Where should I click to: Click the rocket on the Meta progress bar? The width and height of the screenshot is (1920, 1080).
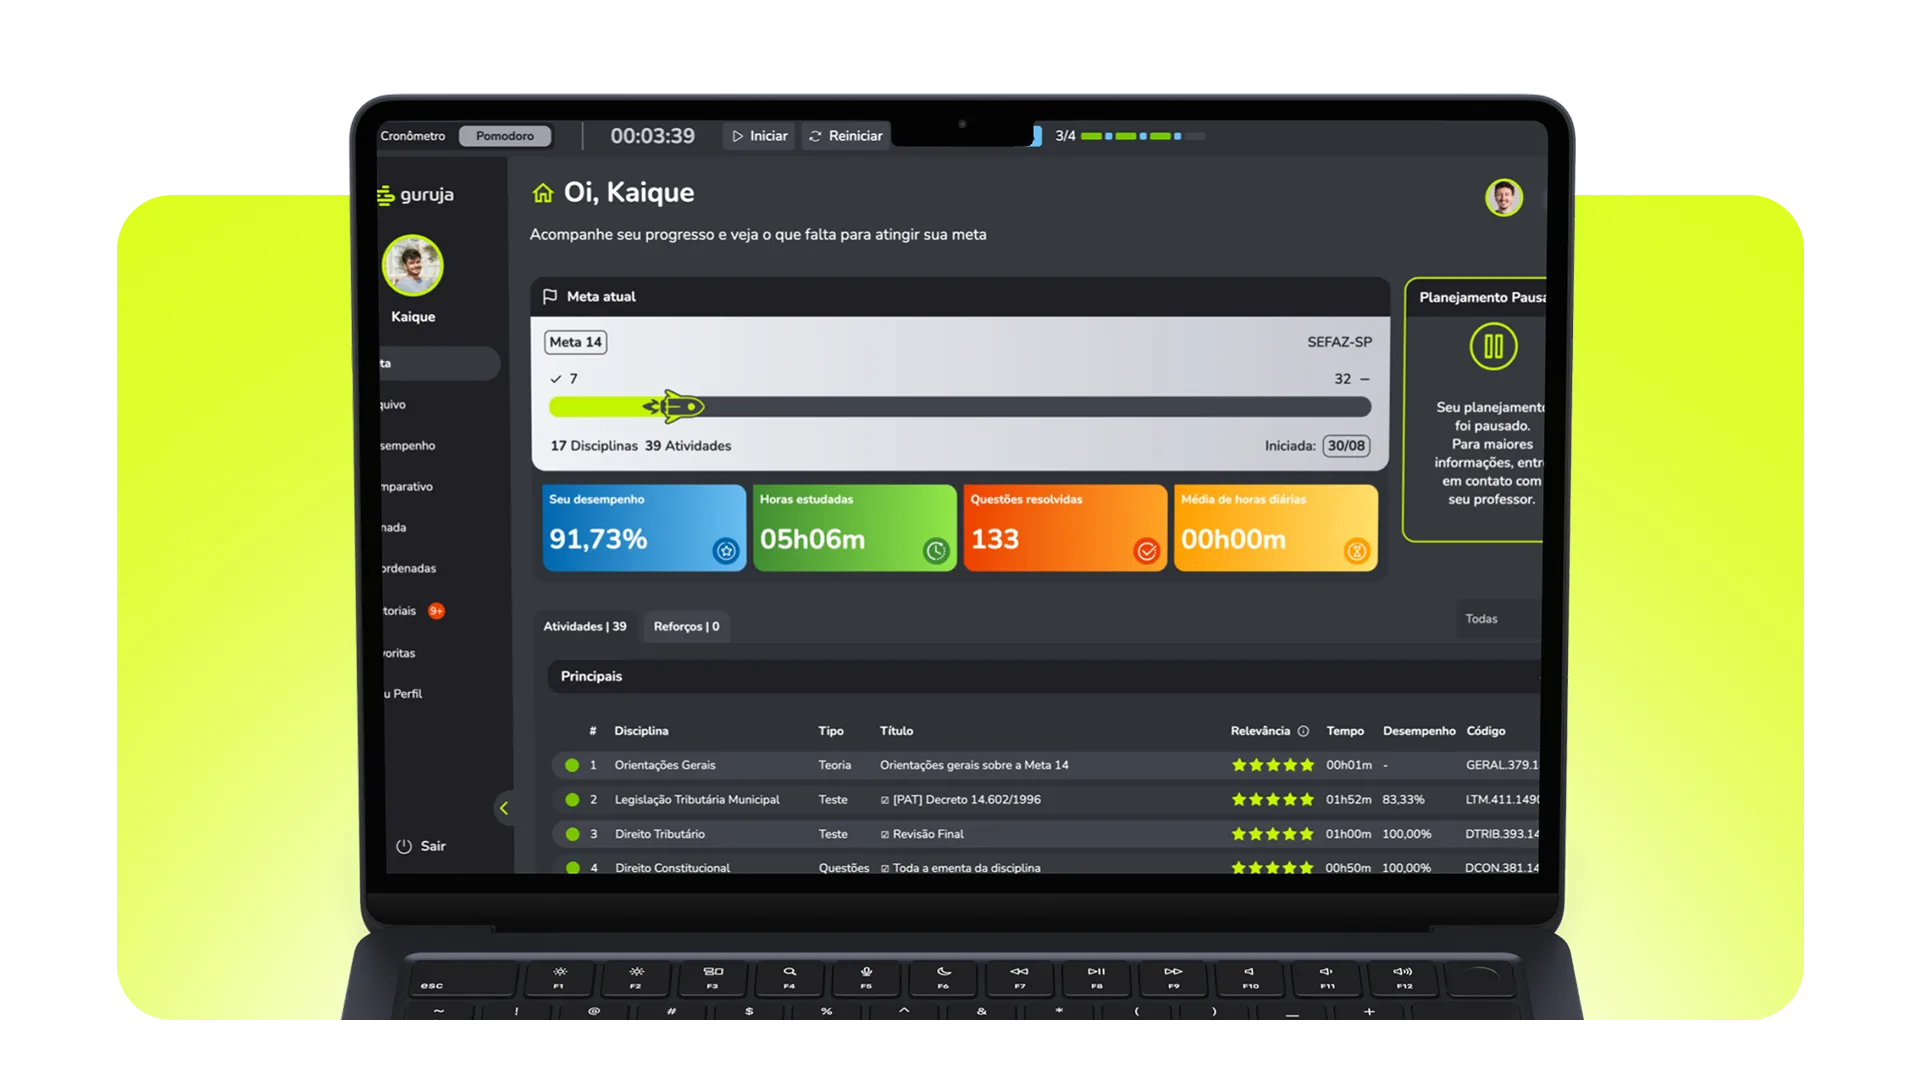(x=674, y=406)
